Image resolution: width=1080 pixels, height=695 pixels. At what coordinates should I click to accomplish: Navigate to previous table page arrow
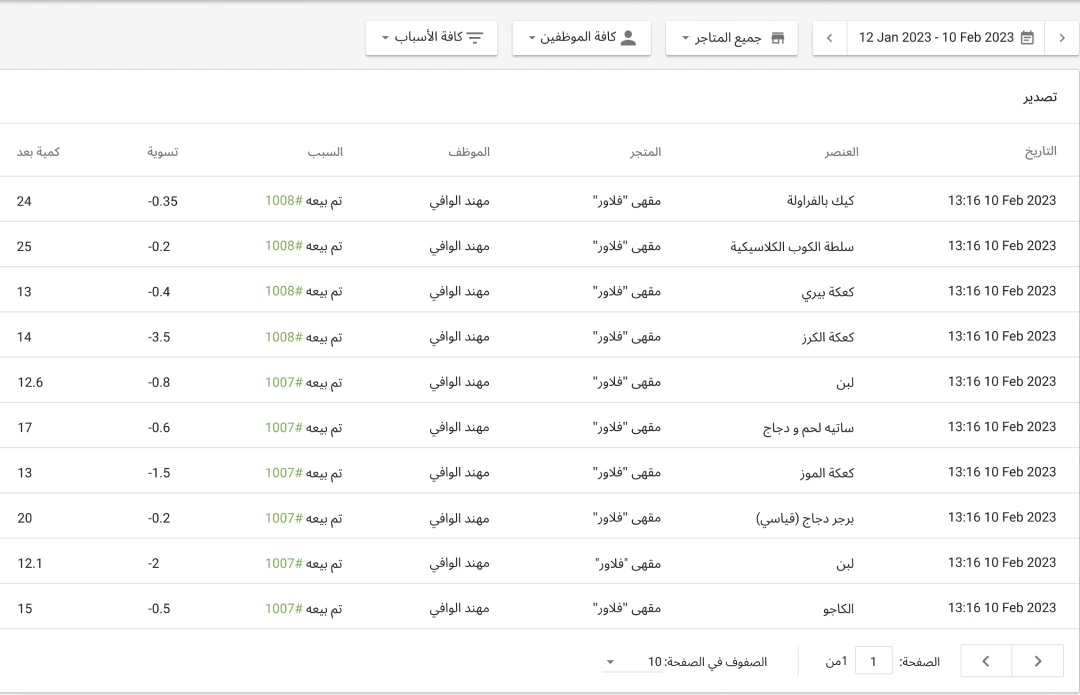985,661
